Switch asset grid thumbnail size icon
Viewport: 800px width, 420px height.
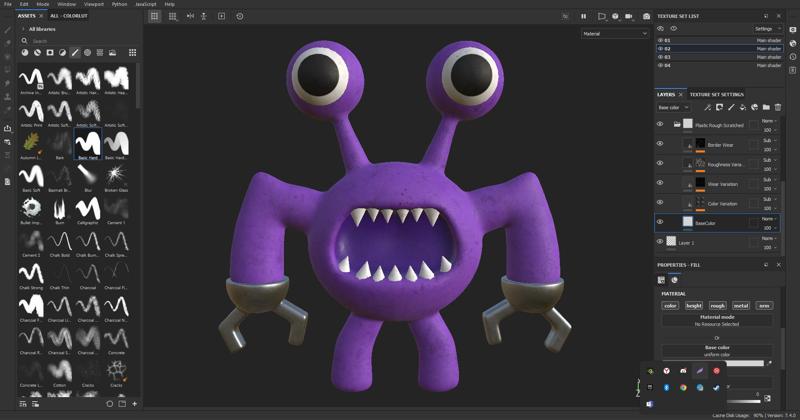(x=133, y=53)
